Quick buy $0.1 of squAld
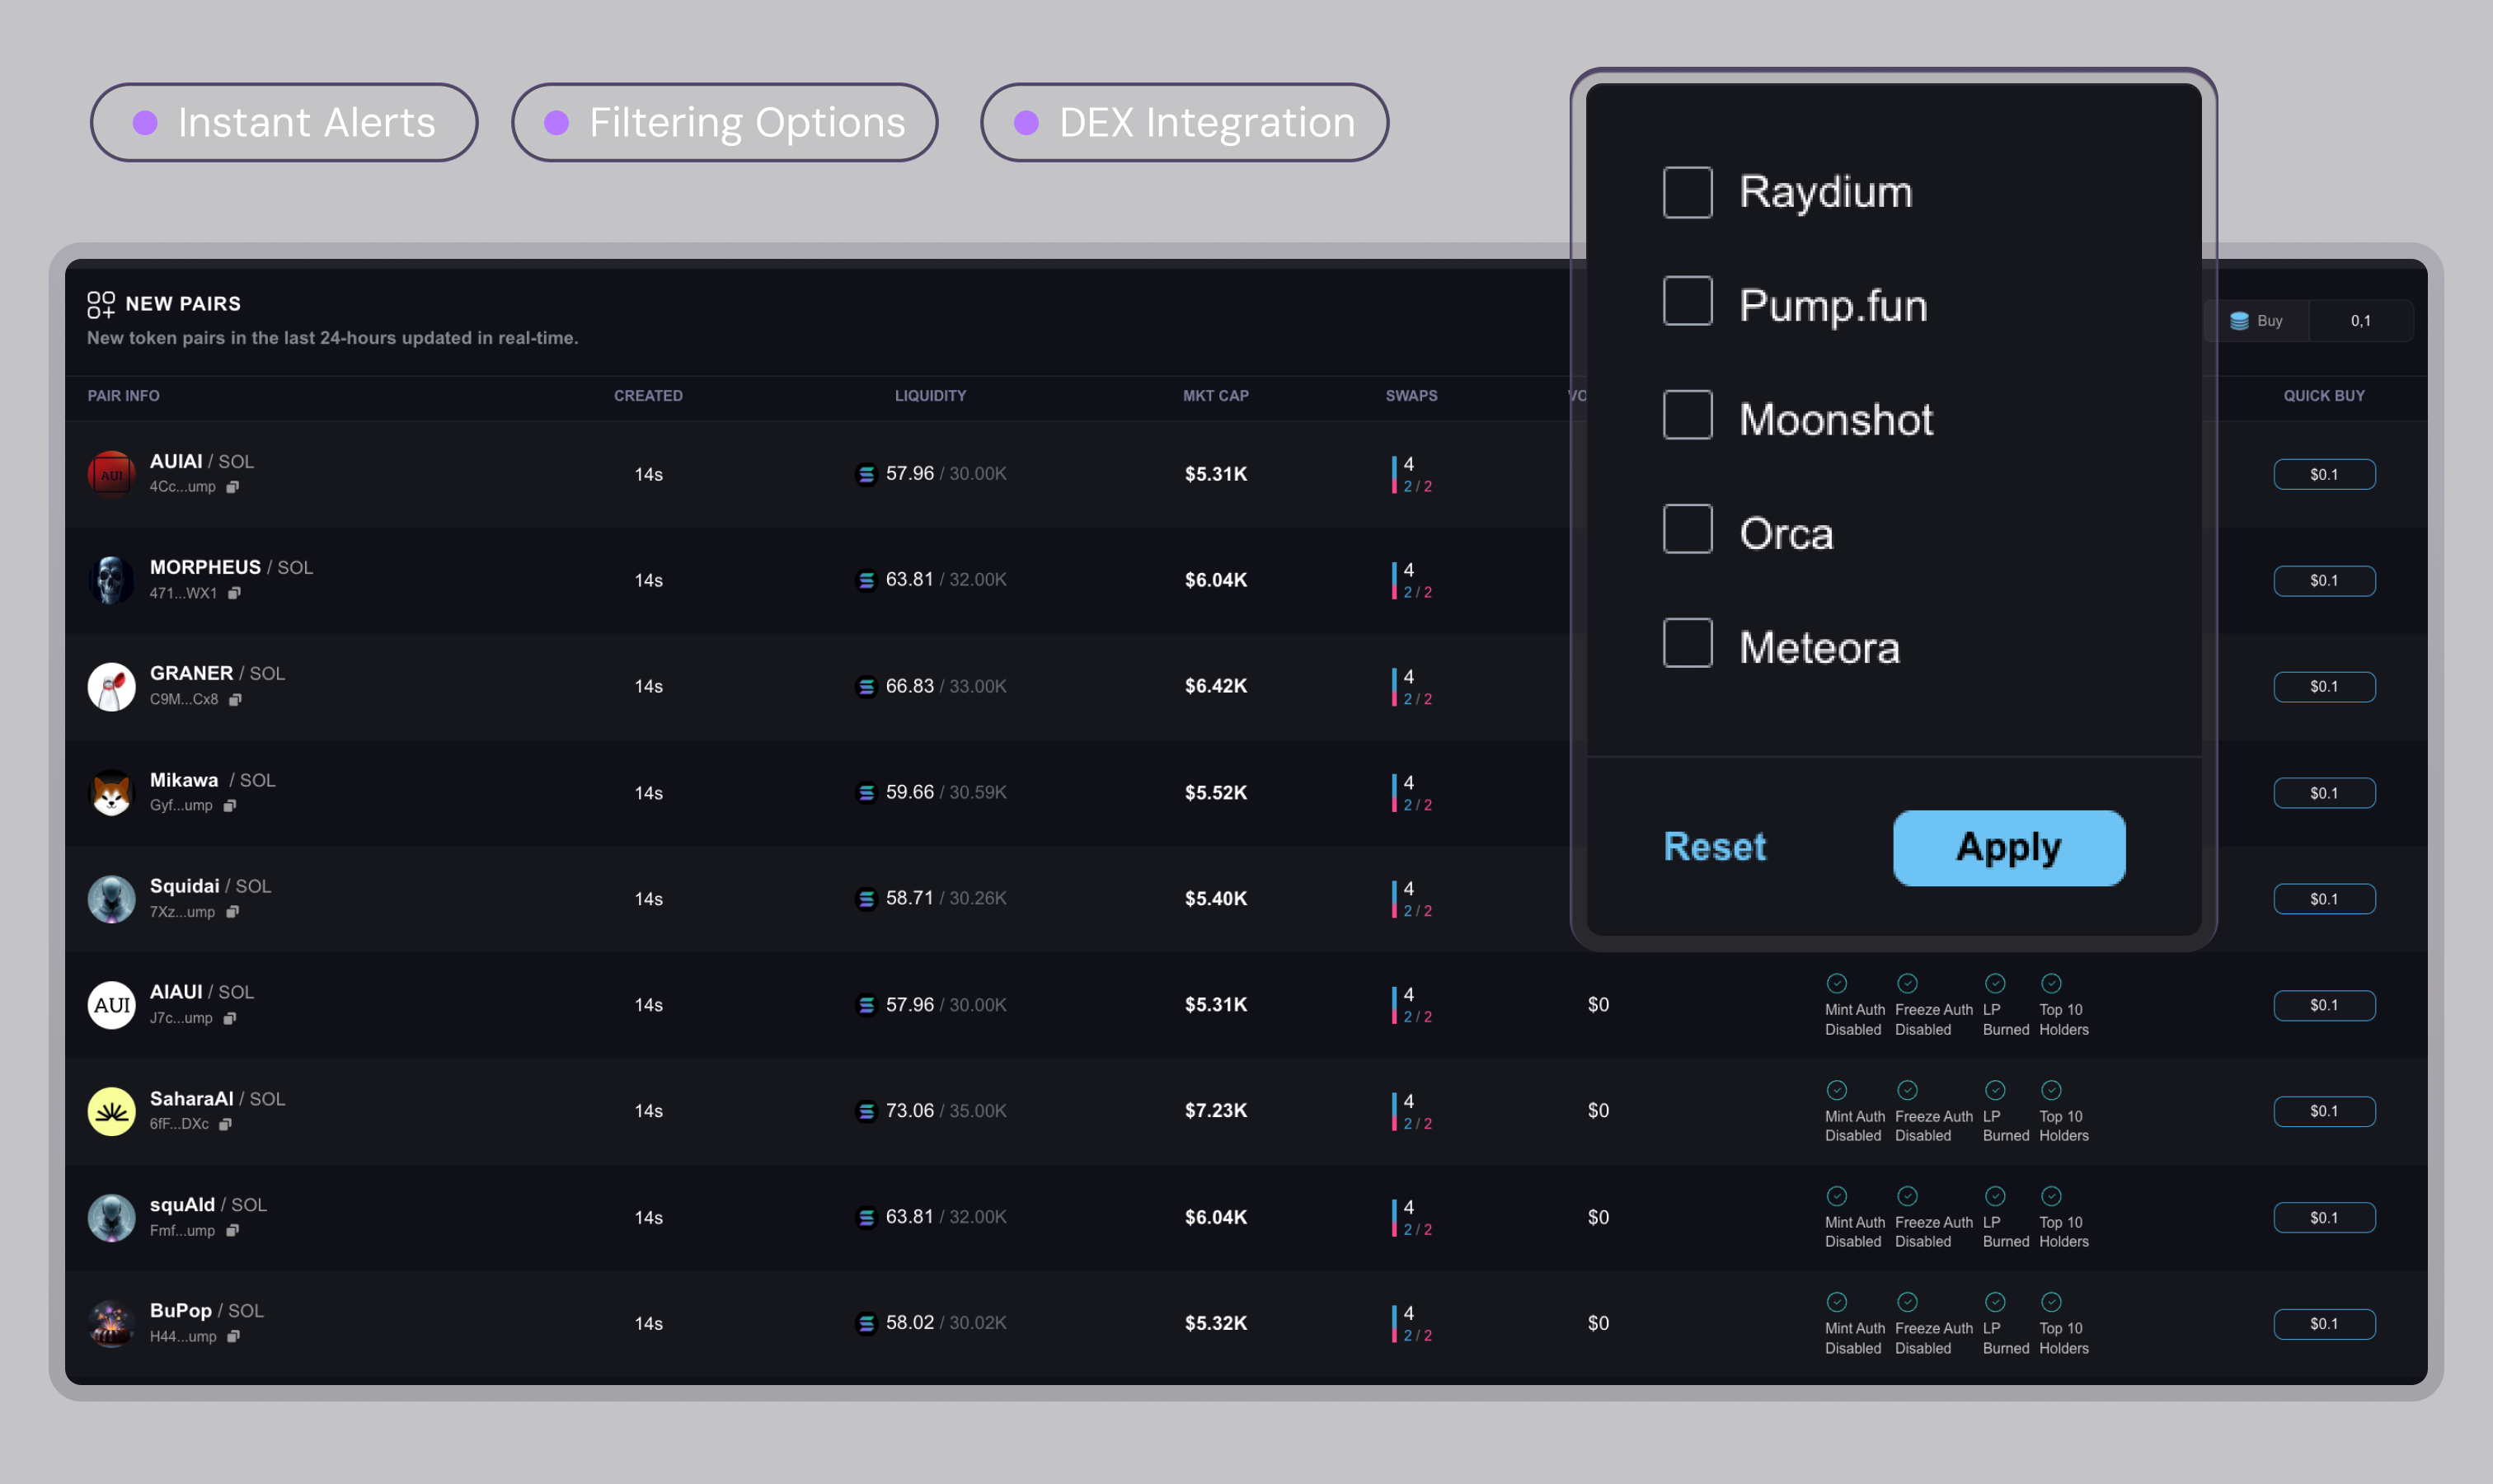2493x1484 pixels. pos(2324,1218)
